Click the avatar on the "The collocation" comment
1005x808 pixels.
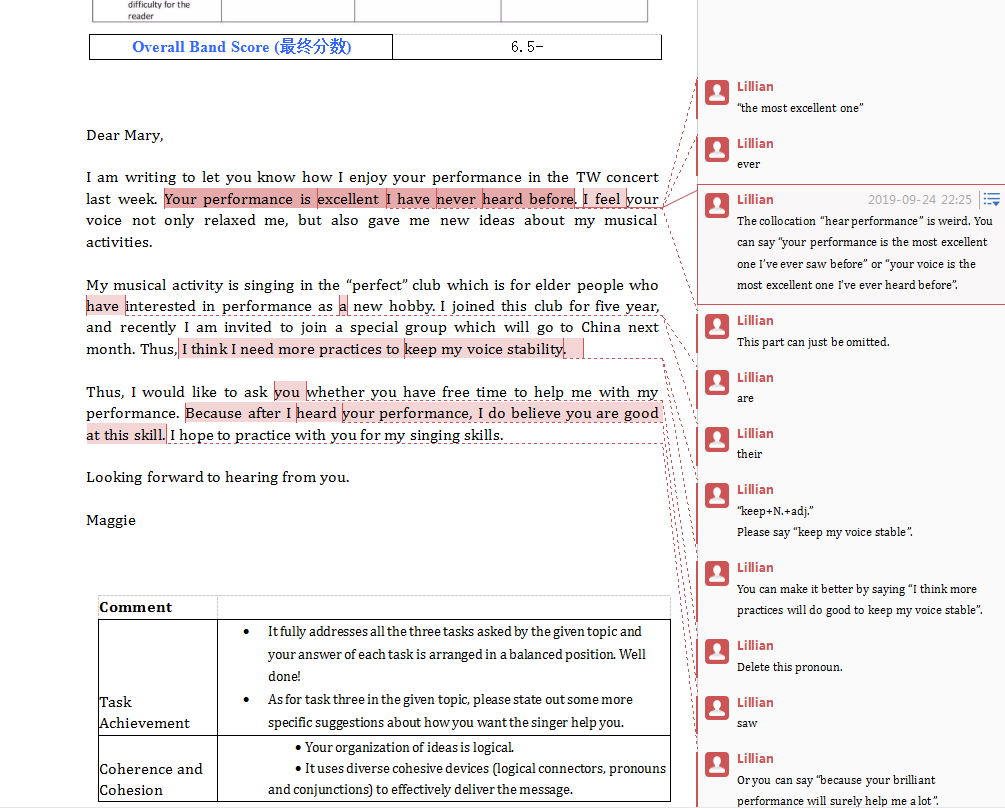[x=717, y=205]
